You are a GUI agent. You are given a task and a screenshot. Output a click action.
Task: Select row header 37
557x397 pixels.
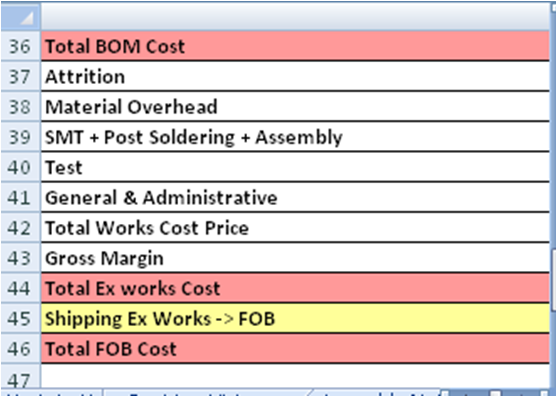20,76
